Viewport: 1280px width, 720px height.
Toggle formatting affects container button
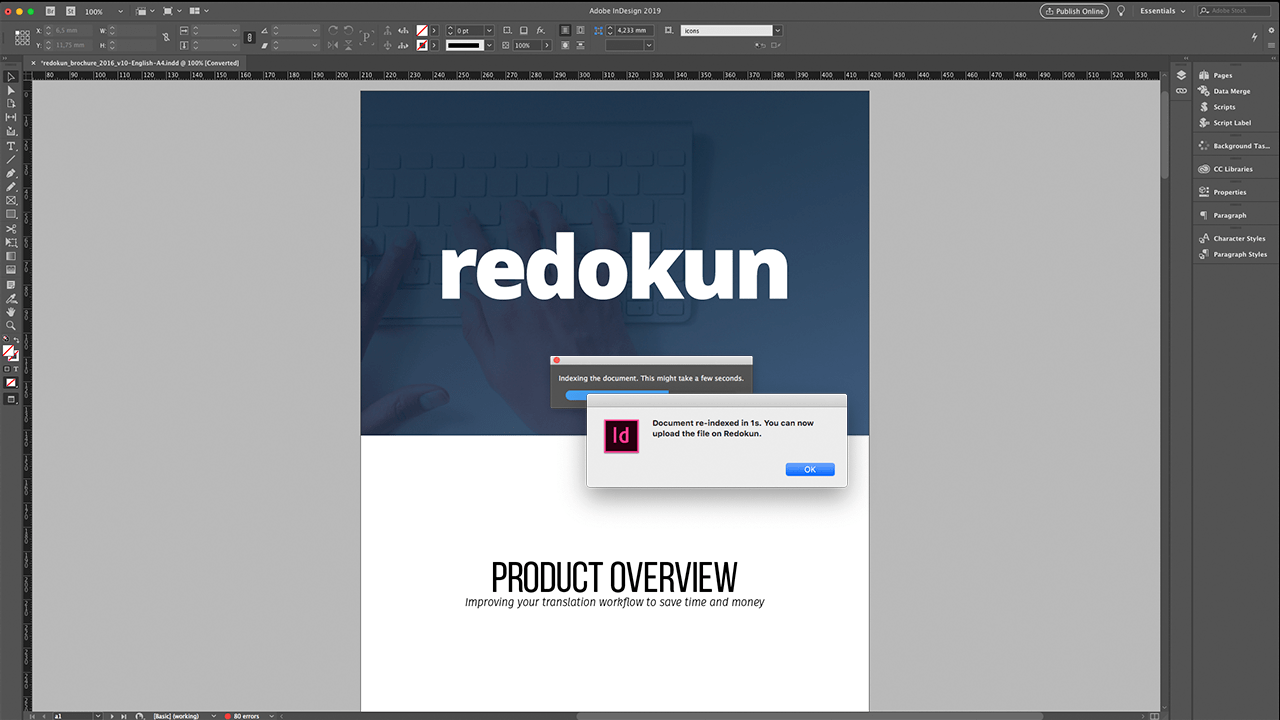pyautogui.click(x=6, y=368)
